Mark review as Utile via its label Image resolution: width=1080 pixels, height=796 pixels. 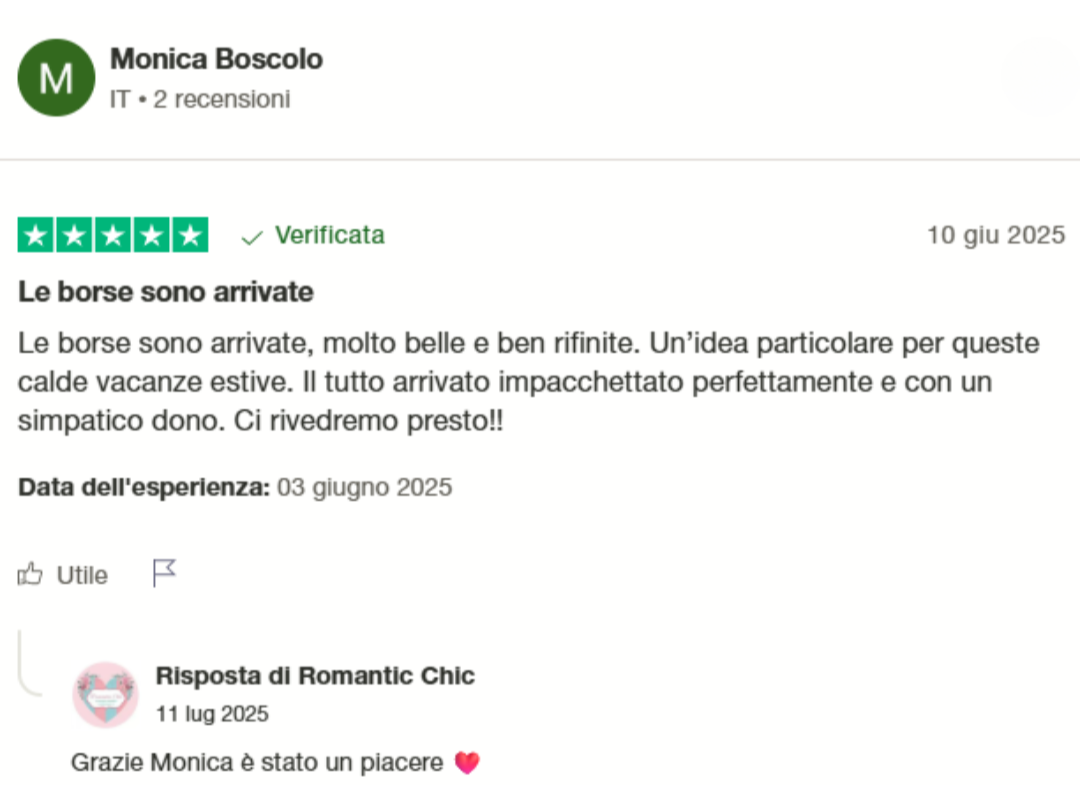(82, 575)
